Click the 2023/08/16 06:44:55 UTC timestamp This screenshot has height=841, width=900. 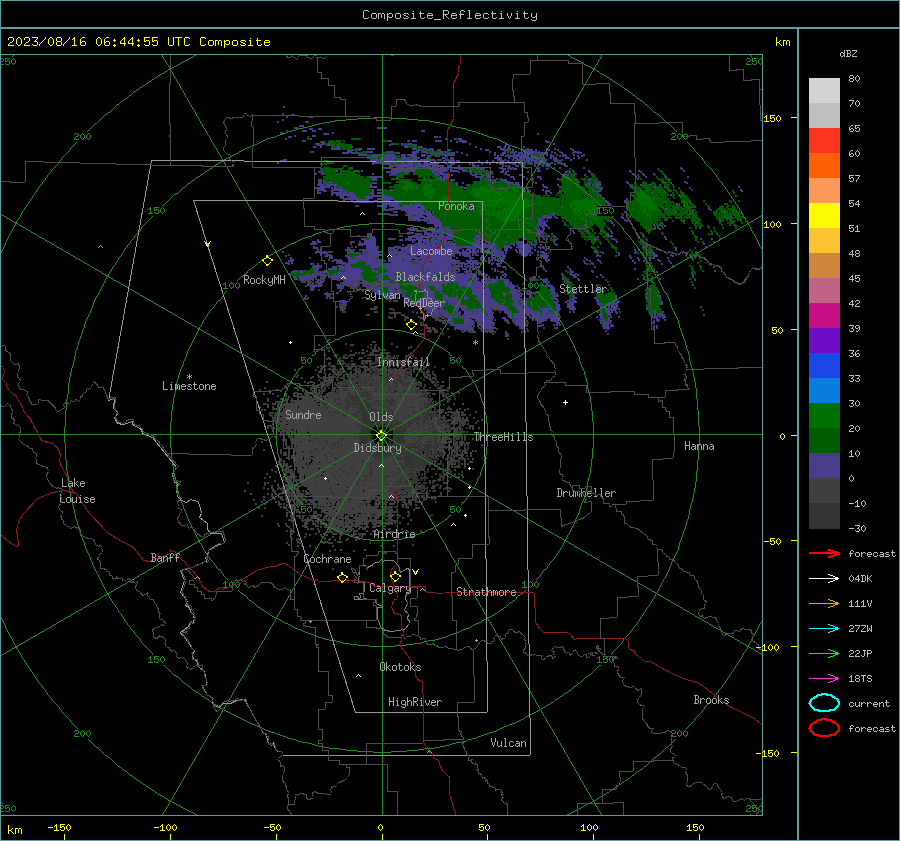point(92,42)
